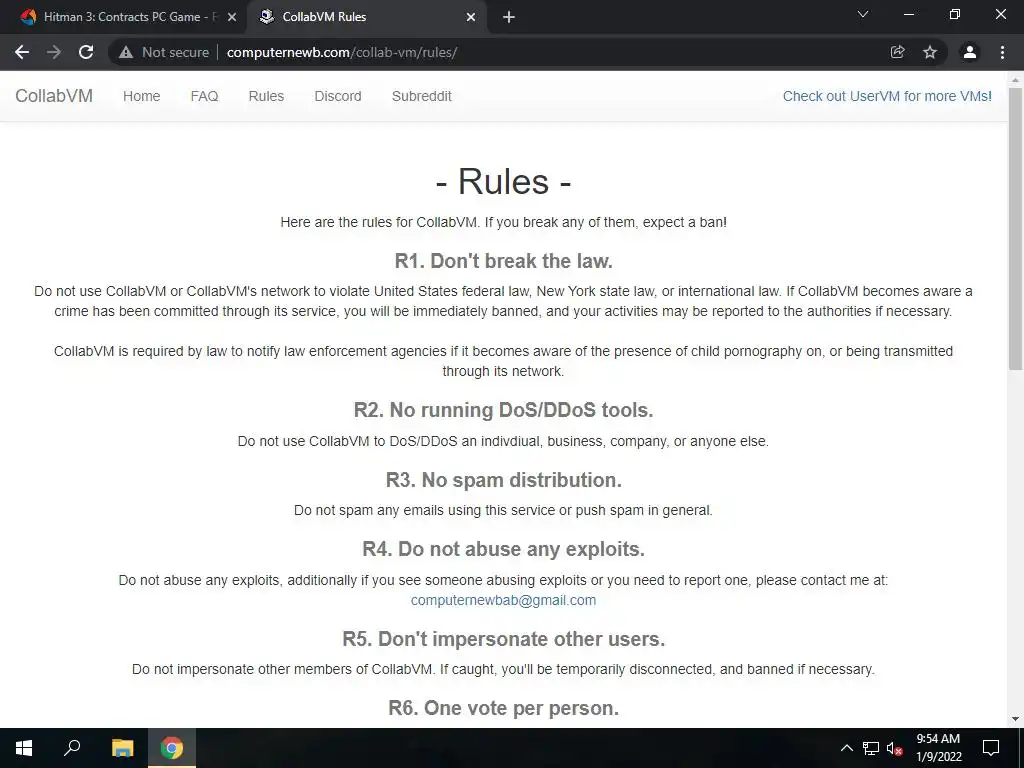Open the Home navigation link

pos(142,96)
